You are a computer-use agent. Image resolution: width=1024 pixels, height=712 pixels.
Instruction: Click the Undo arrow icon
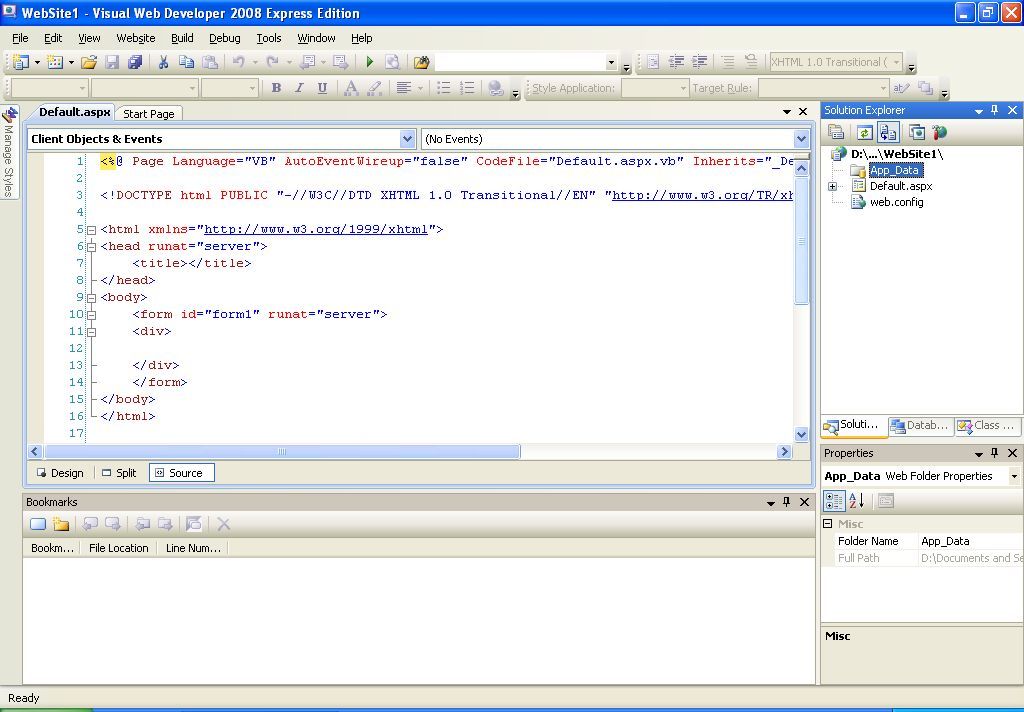pos(238,62)
